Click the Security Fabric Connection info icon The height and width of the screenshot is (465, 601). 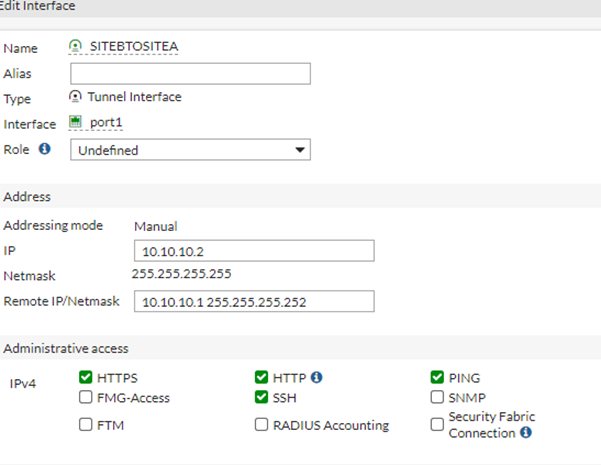tap(525, 433)
